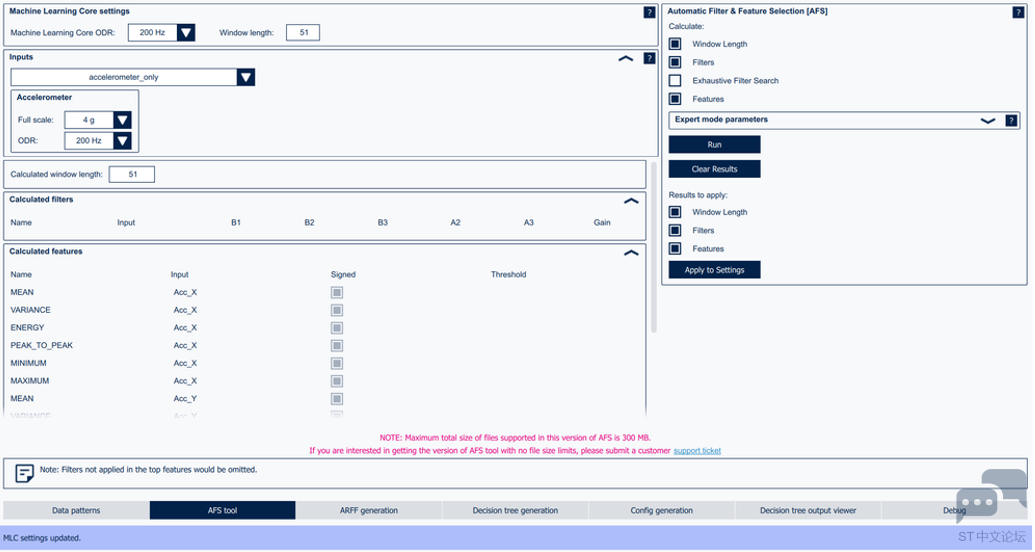This screenshot has height=552, width=1035.
Task: Open Accelerometer Full scale dropdown
Action: pos(122,121)
